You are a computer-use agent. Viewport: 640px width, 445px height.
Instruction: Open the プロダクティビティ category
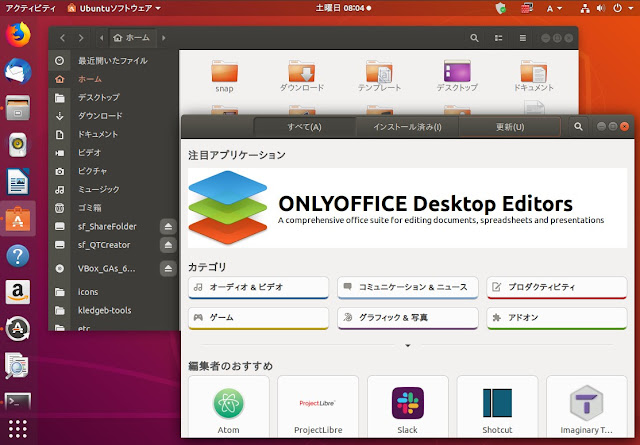(x=557, y=287)
